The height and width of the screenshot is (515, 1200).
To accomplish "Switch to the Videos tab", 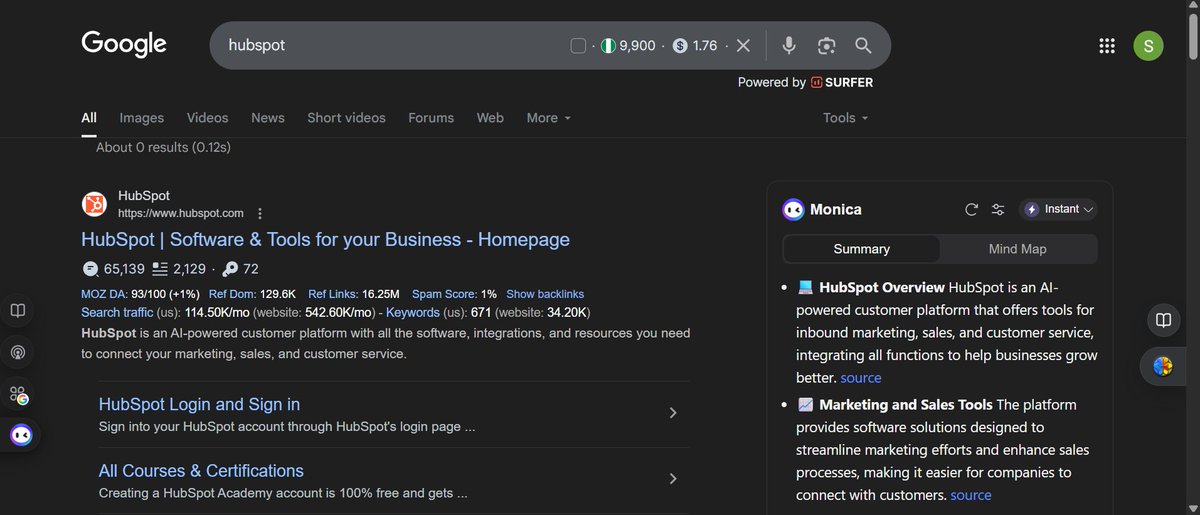I will [x=207, y=118].
